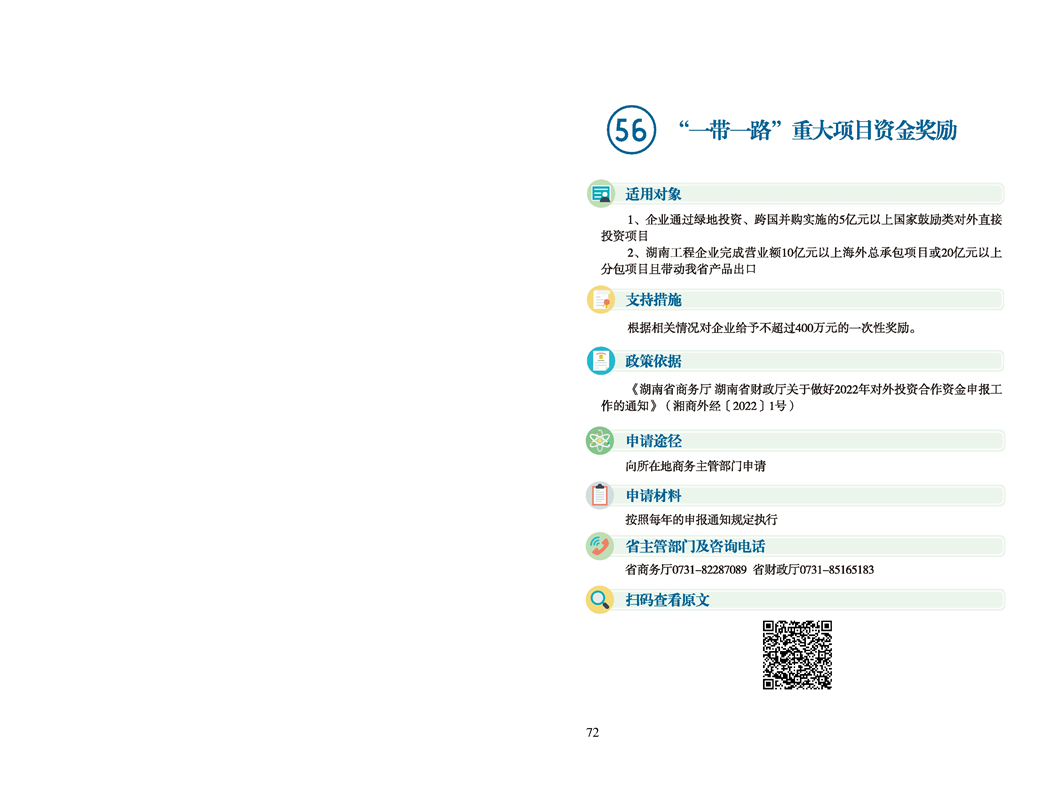Click item 1 text about 绿地投资、跨国并购
This screenshot has height=793, width=1058.
click(802, 227)
